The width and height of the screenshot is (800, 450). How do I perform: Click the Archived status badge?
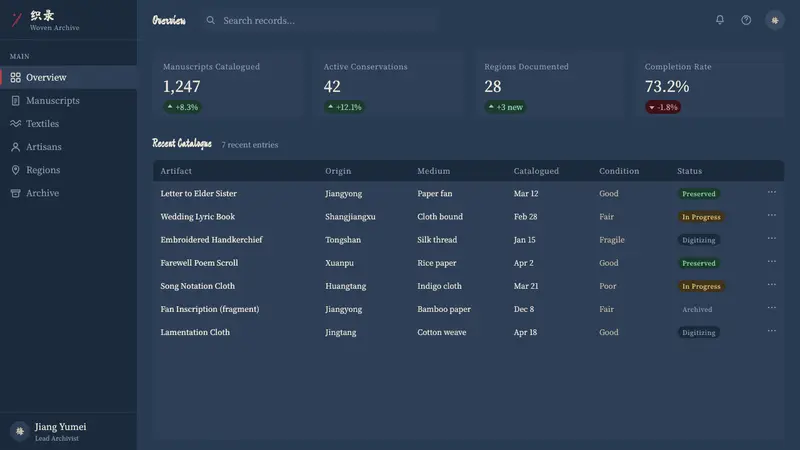(x=697, y=309)
